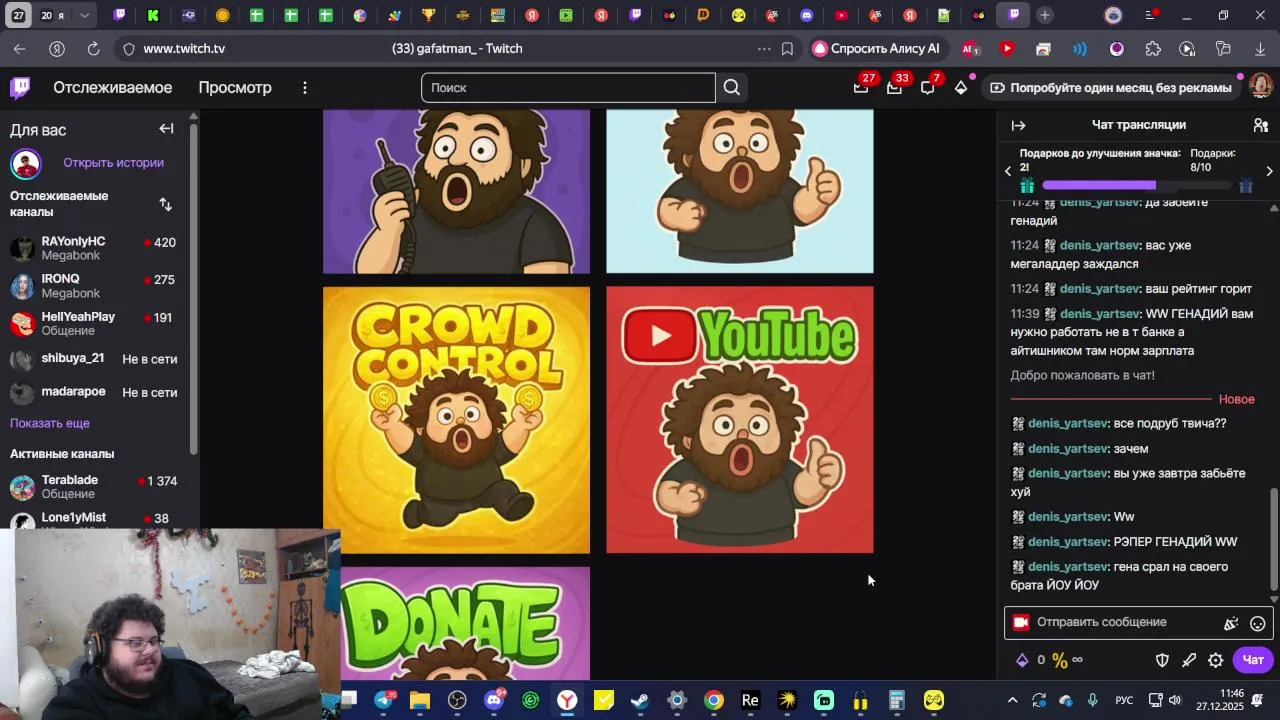Open the Отслеживаемое tab
This screenshot has width=1280, height=720.
click(112, 87)
